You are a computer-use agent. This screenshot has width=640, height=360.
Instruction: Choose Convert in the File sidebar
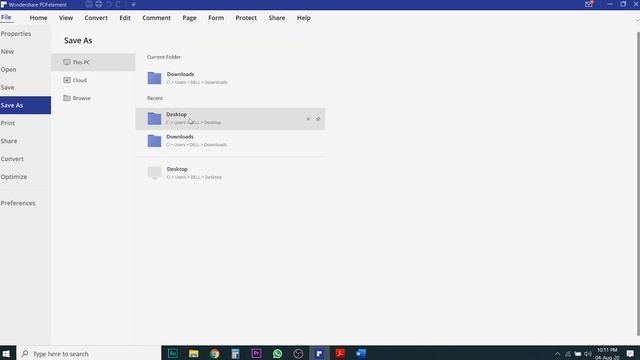25,159
